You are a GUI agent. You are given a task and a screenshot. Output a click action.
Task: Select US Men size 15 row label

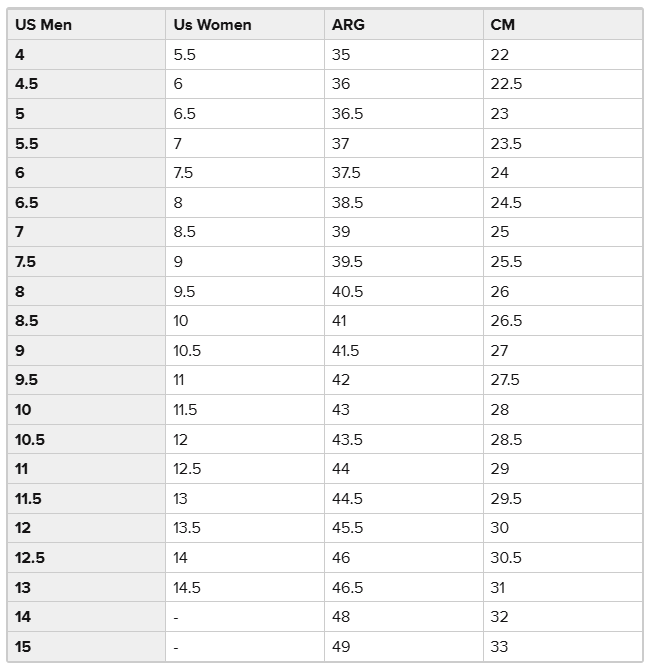click(x=86, y=647)
